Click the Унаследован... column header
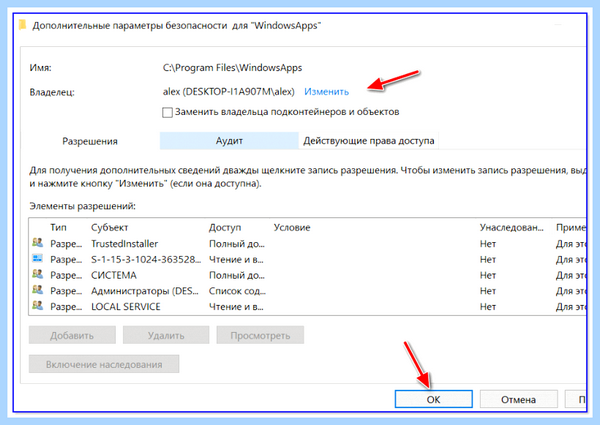The image size is (600, 425). pos(512,227)
